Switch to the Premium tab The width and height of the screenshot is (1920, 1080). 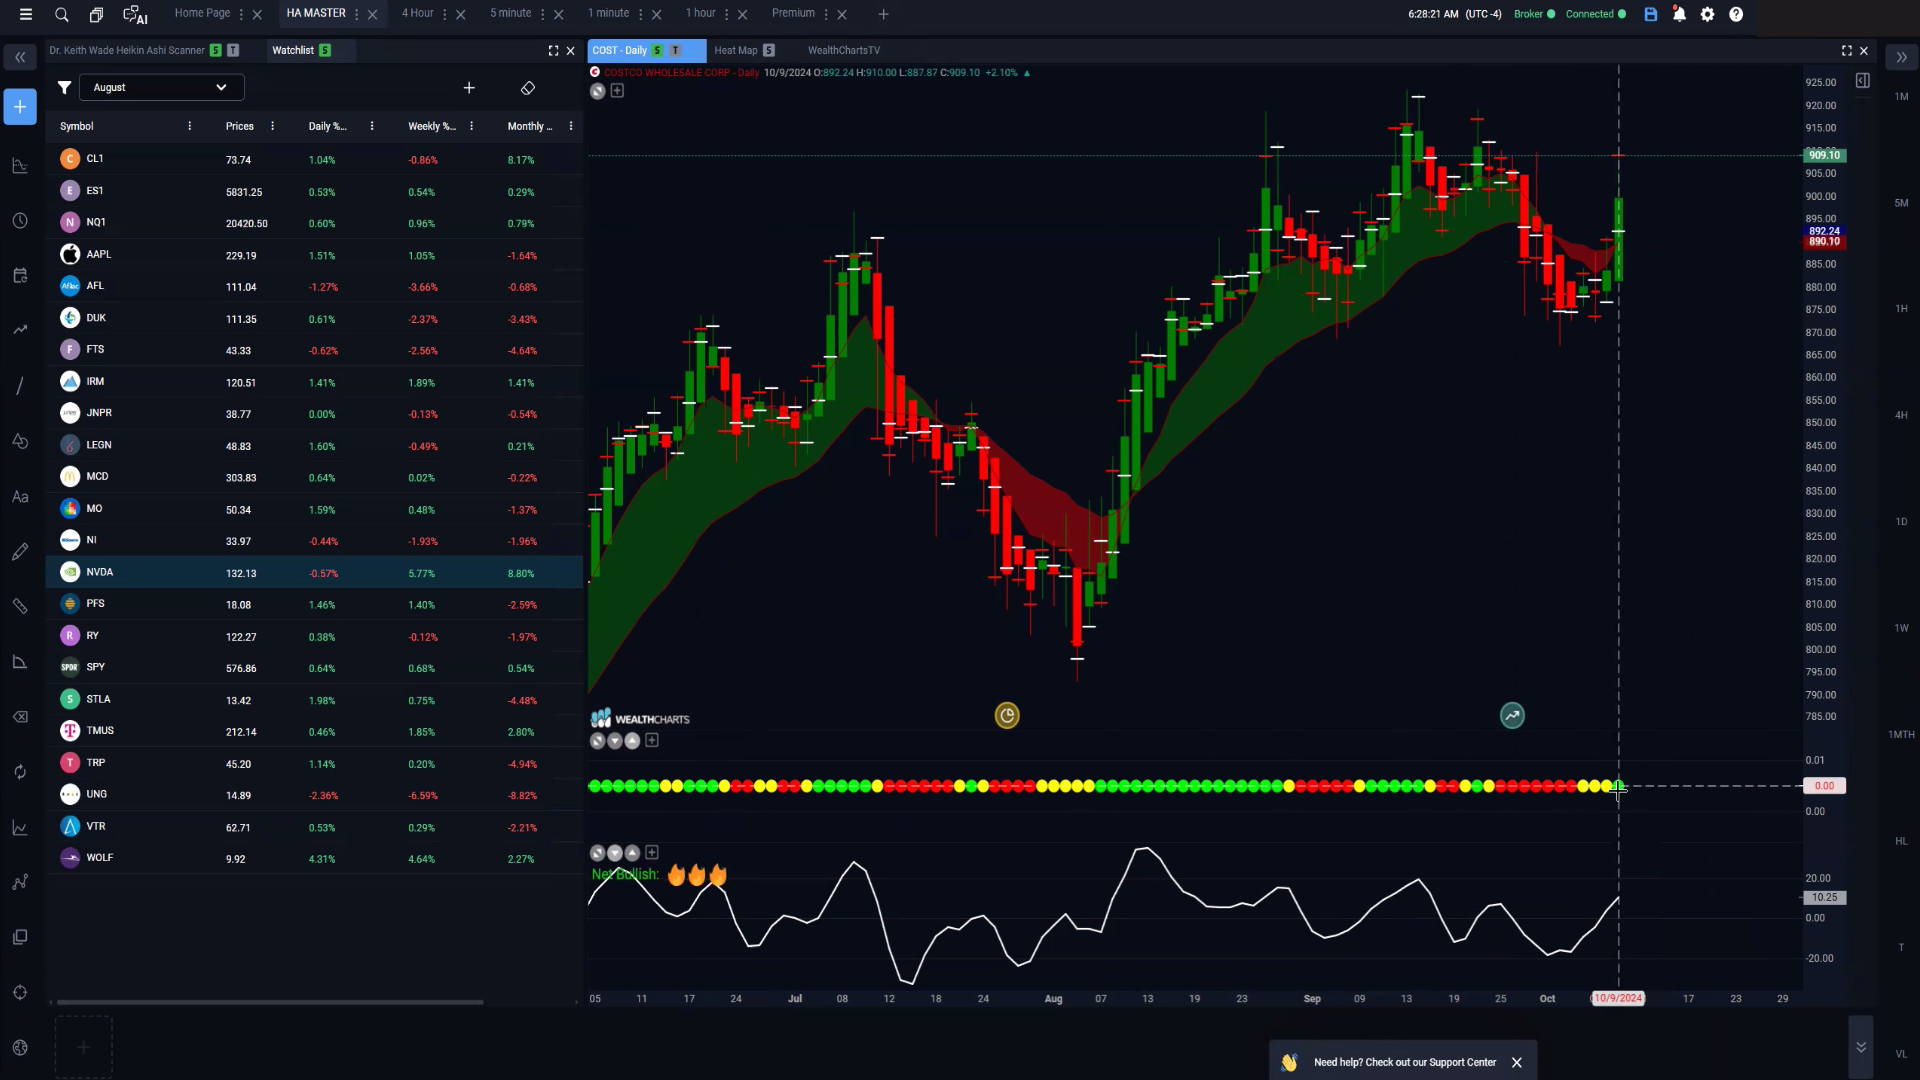click(793, 13)
